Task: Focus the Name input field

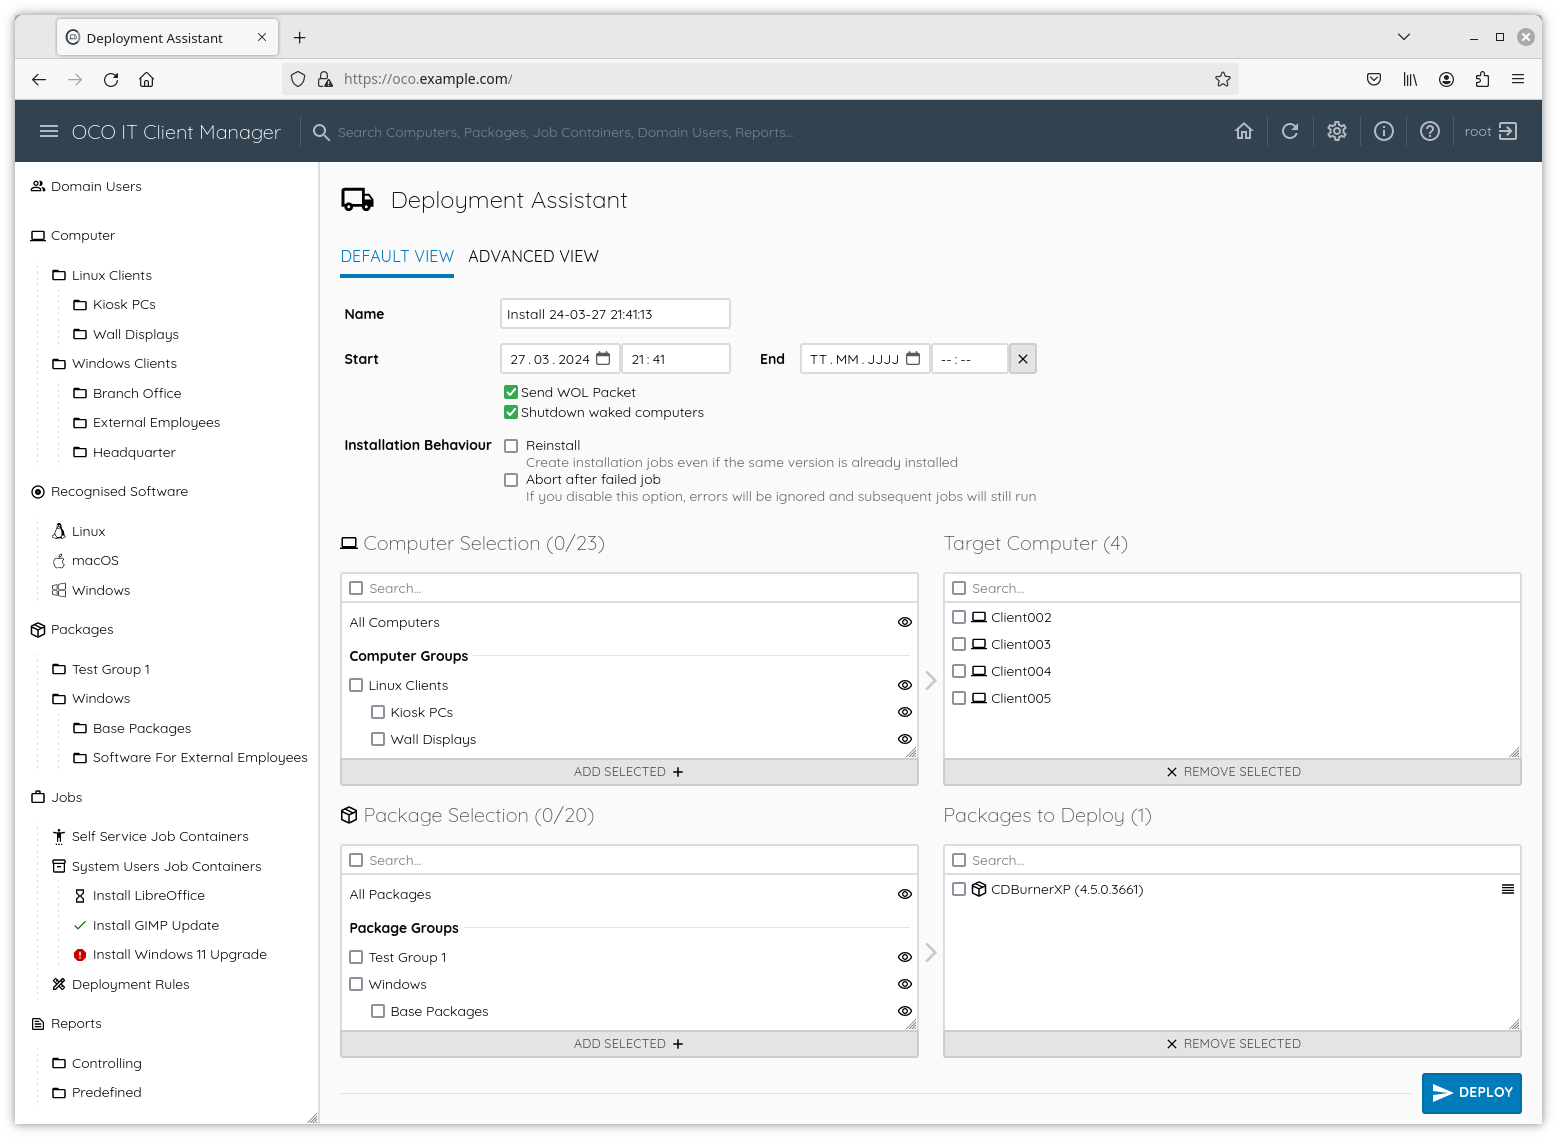Action: click(x=615, y=314)
